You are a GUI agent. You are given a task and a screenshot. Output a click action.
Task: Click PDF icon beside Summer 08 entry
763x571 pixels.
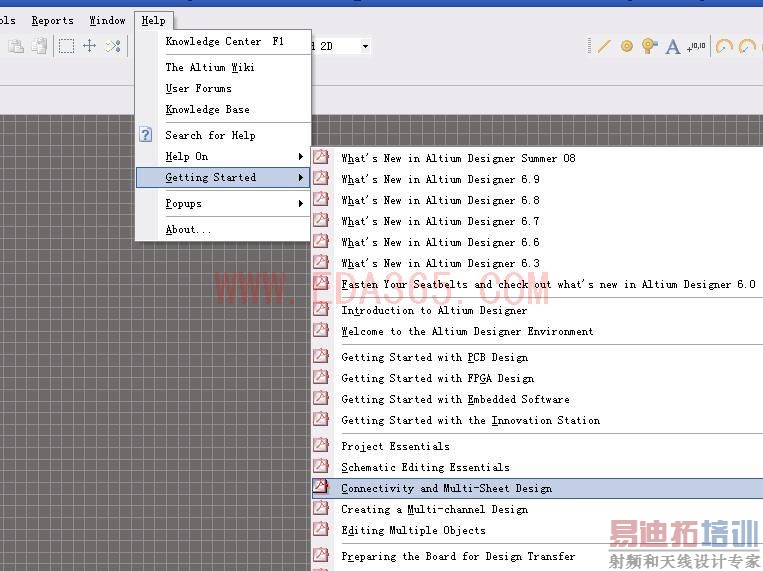[x=321, y=157]
